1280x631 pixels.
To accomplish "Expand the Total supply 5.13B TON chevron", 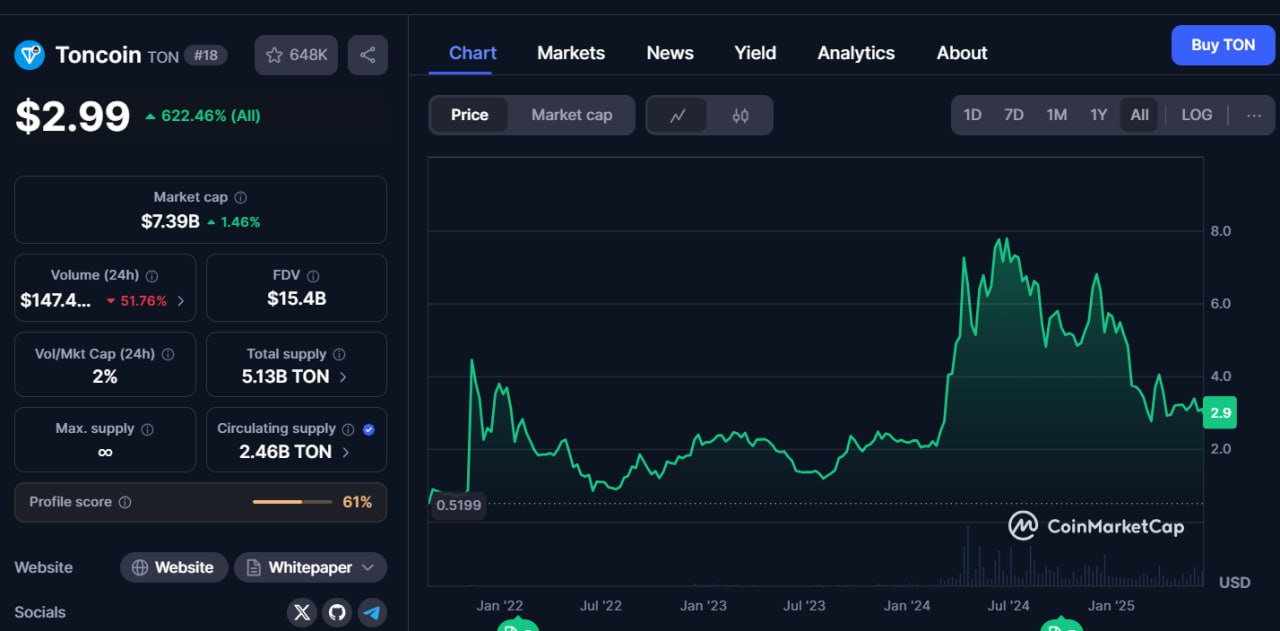I will pos(343,377).
